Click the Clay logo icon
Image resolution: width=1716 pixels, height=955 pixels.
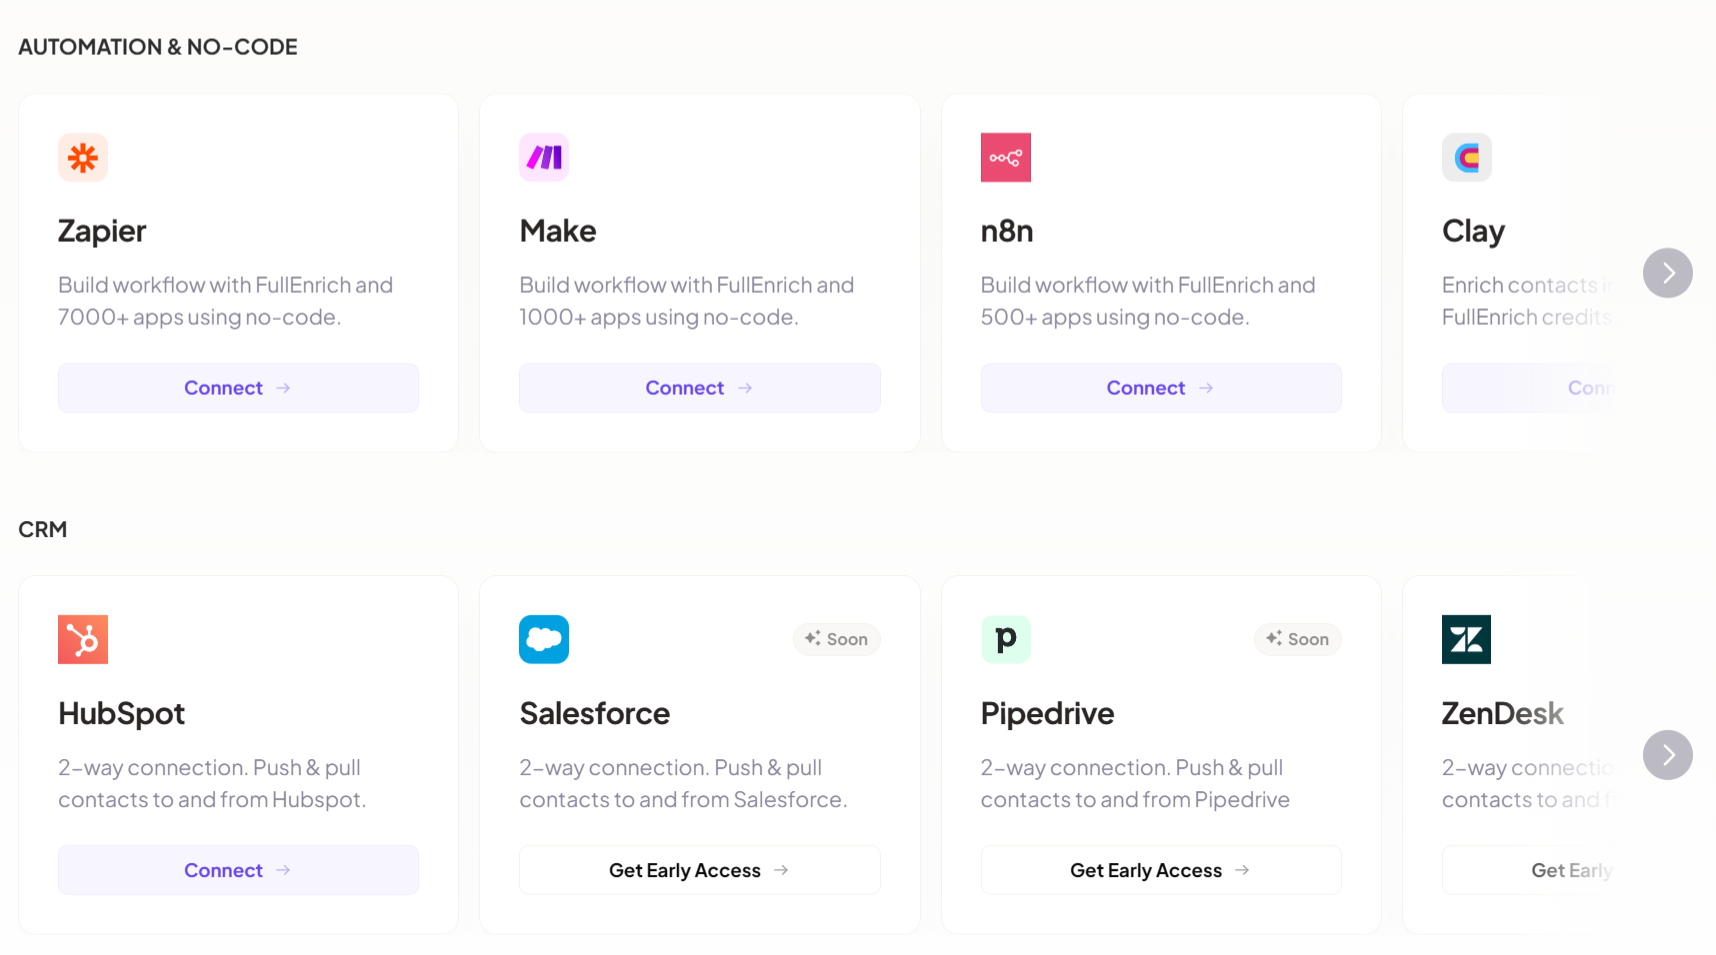[x=1466, y=157]
